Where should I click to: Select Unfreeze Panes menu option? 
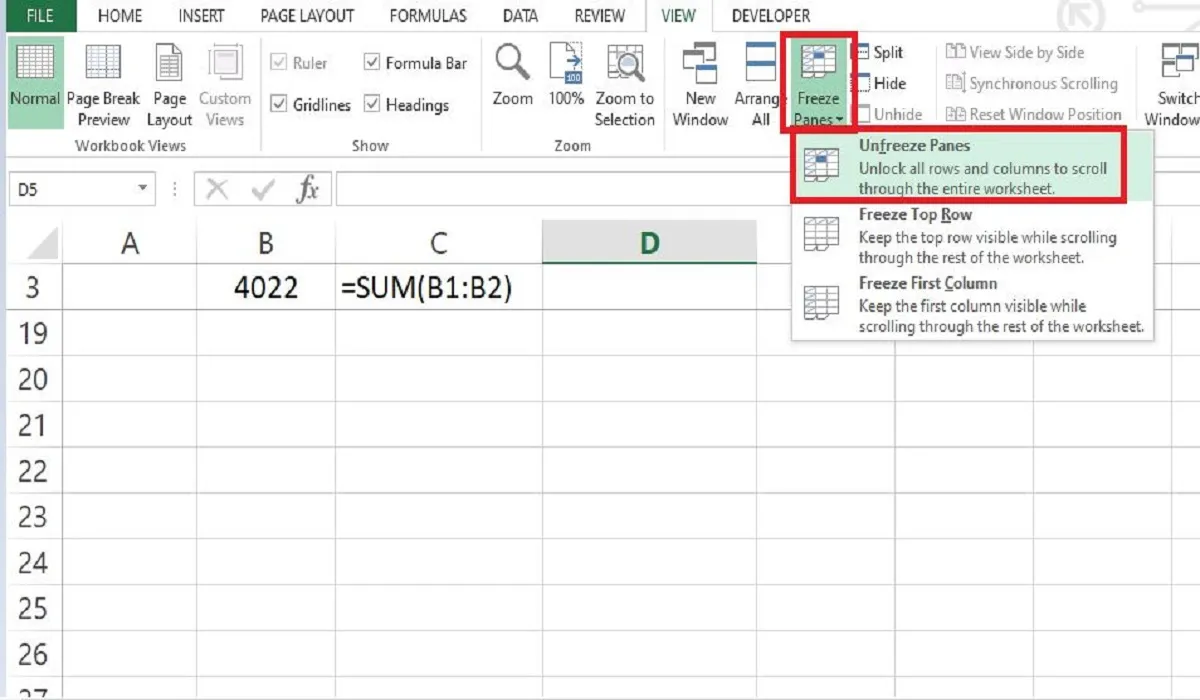tap(972, 167)
